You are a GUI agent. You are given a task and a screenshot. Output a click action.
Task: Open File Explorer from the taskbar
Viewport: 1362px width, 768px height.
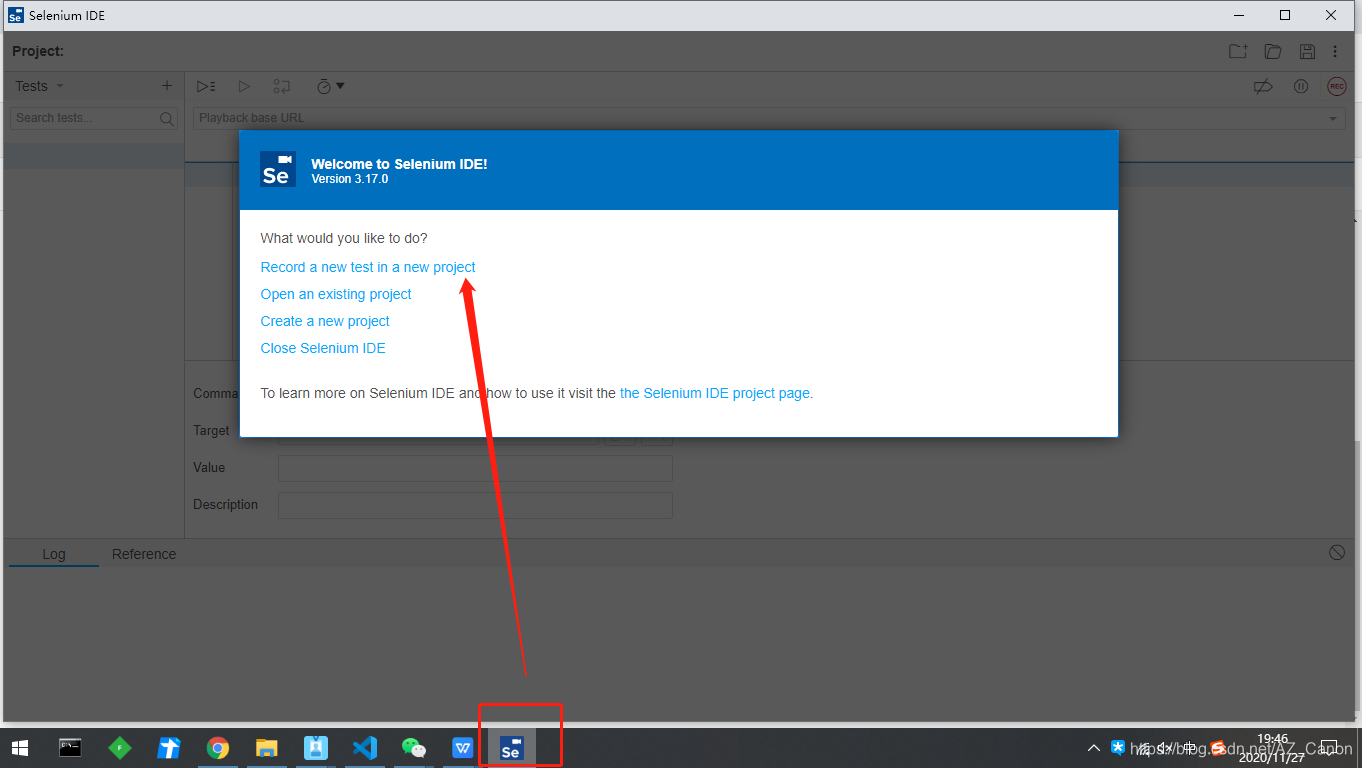tap(267, 748)
